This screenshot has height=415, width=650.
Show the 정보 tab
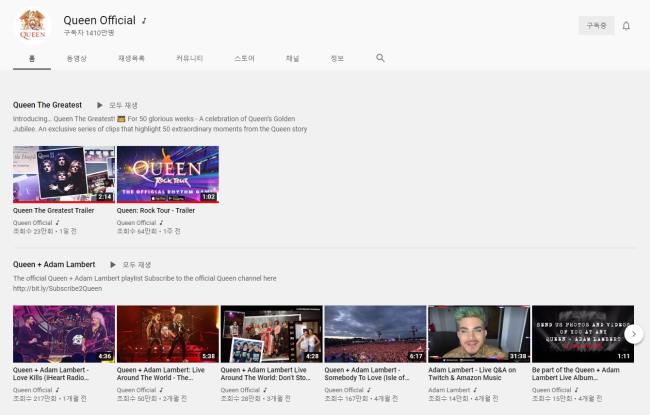point(337,59)
